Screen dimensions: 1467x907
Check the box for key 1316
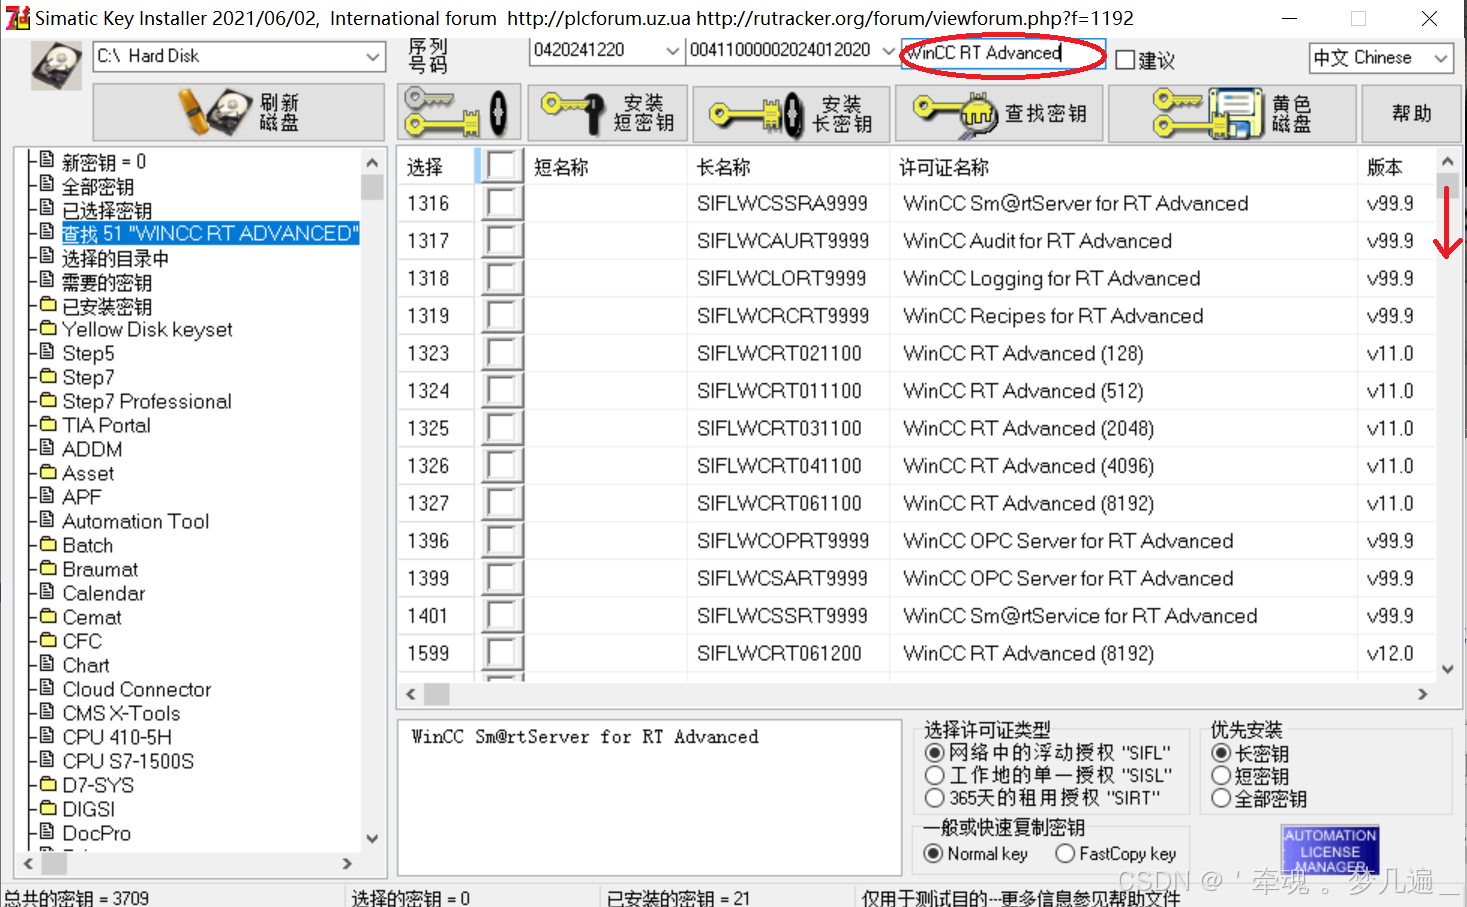(501, 202)
